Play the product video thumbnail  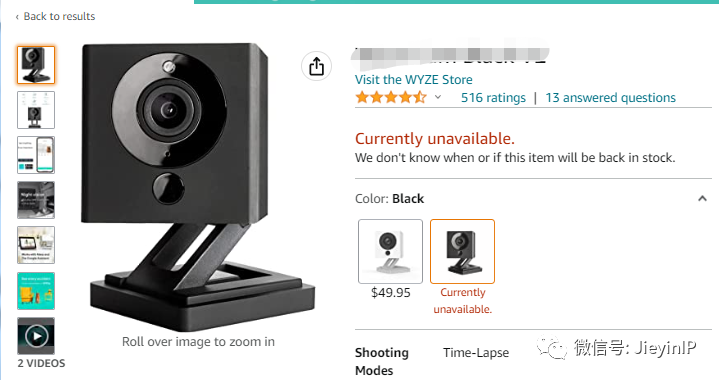point(36,336)
